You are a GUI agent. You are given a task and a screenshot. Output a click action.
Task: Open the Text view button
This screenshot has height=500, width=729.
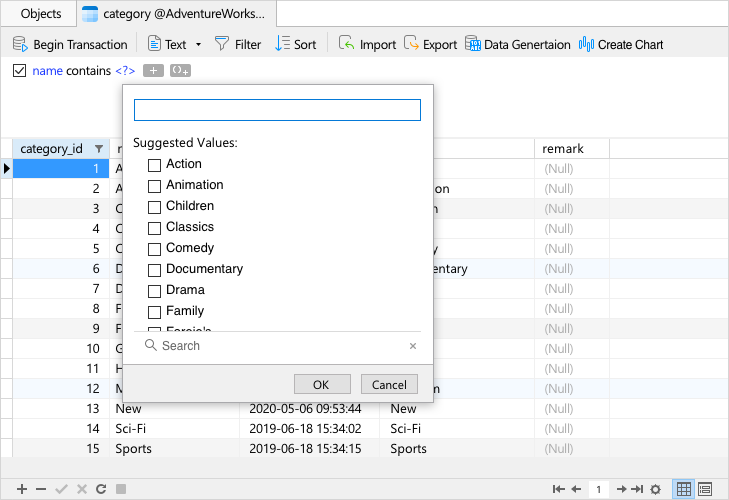tap(166, 44)
